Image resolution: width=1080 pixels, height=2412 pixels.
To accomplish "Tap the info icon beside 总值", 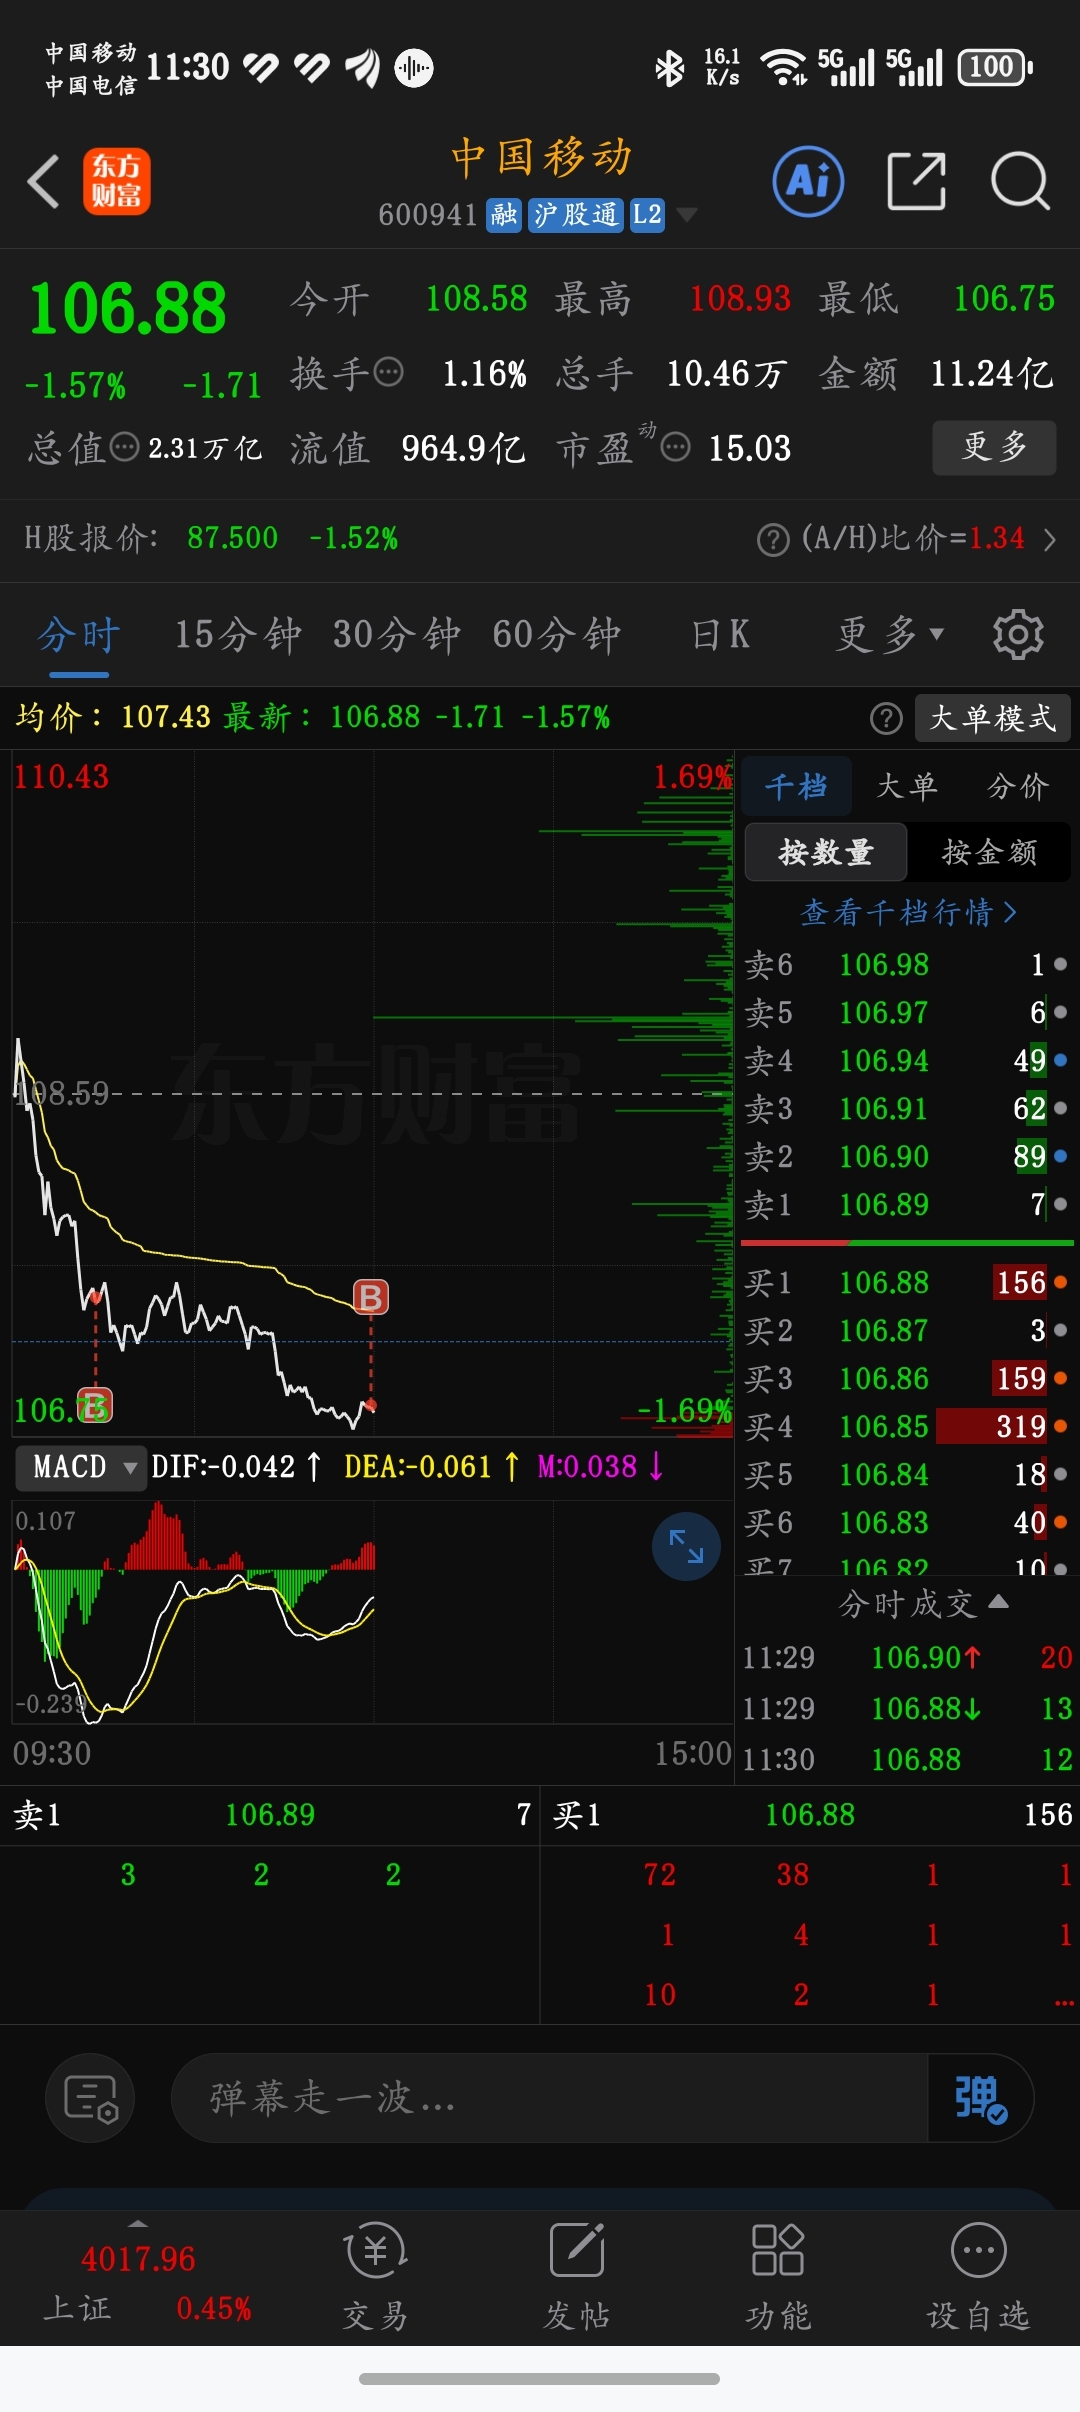I will tap(124, 447).
